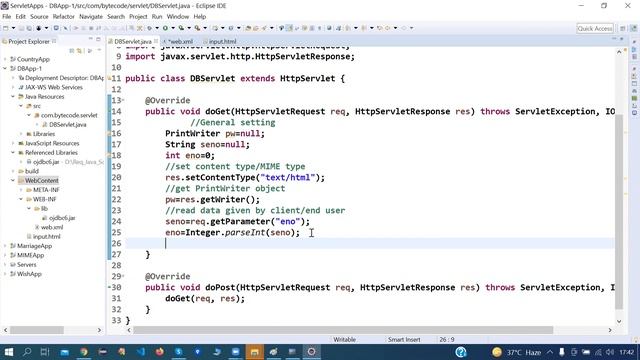Click the volume icon in system tray
This screenshot has height=360, width=640.
tap(610, 352)
